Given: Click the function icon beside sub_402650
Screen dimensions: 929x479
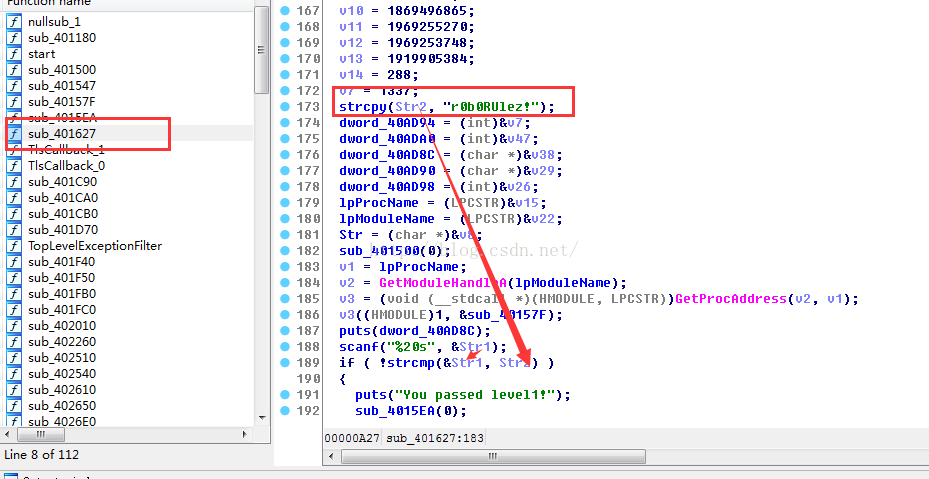Looking at the screenshot, I should pos(14,406).
